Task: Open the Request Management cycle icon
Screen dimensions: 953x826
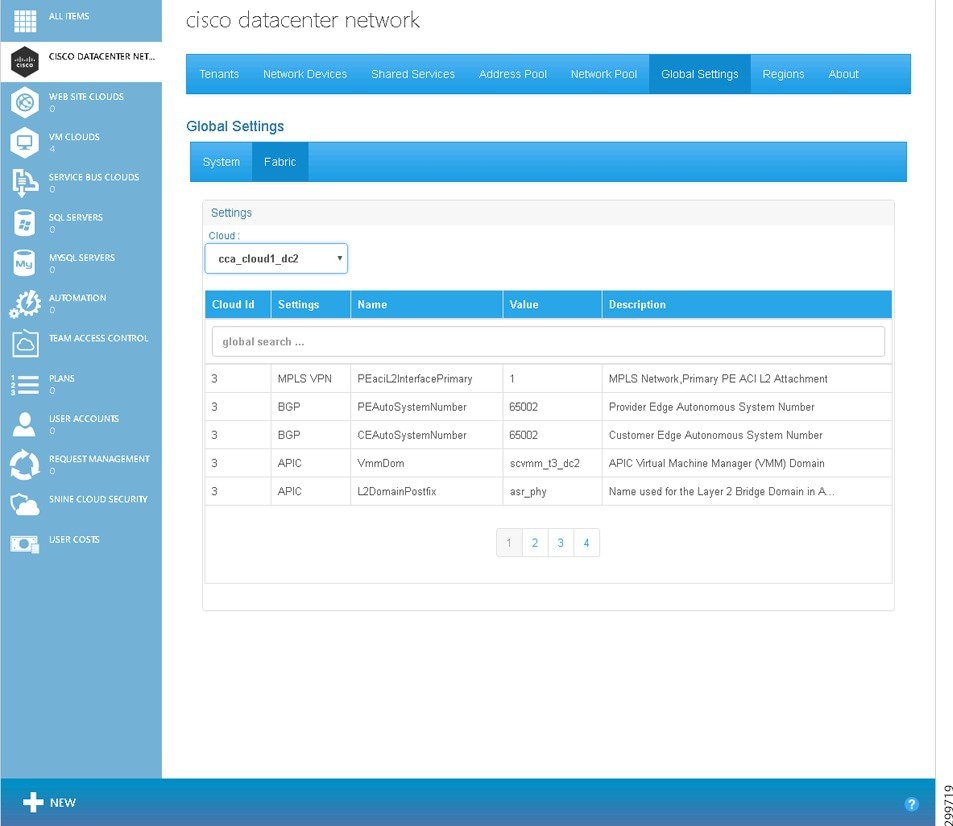Action: (x=25, y=464)
